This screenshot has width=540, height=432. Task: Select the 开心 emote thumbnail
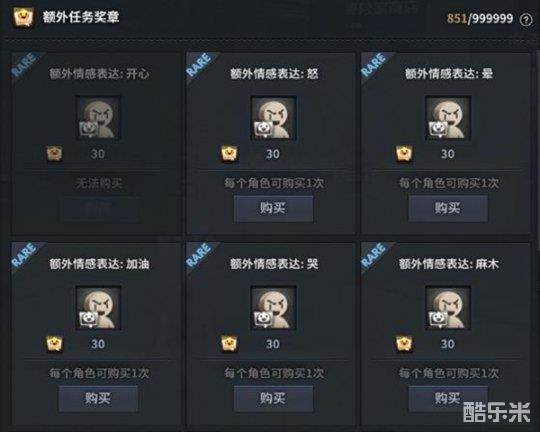pyautogui.click(x=98, y=118)
